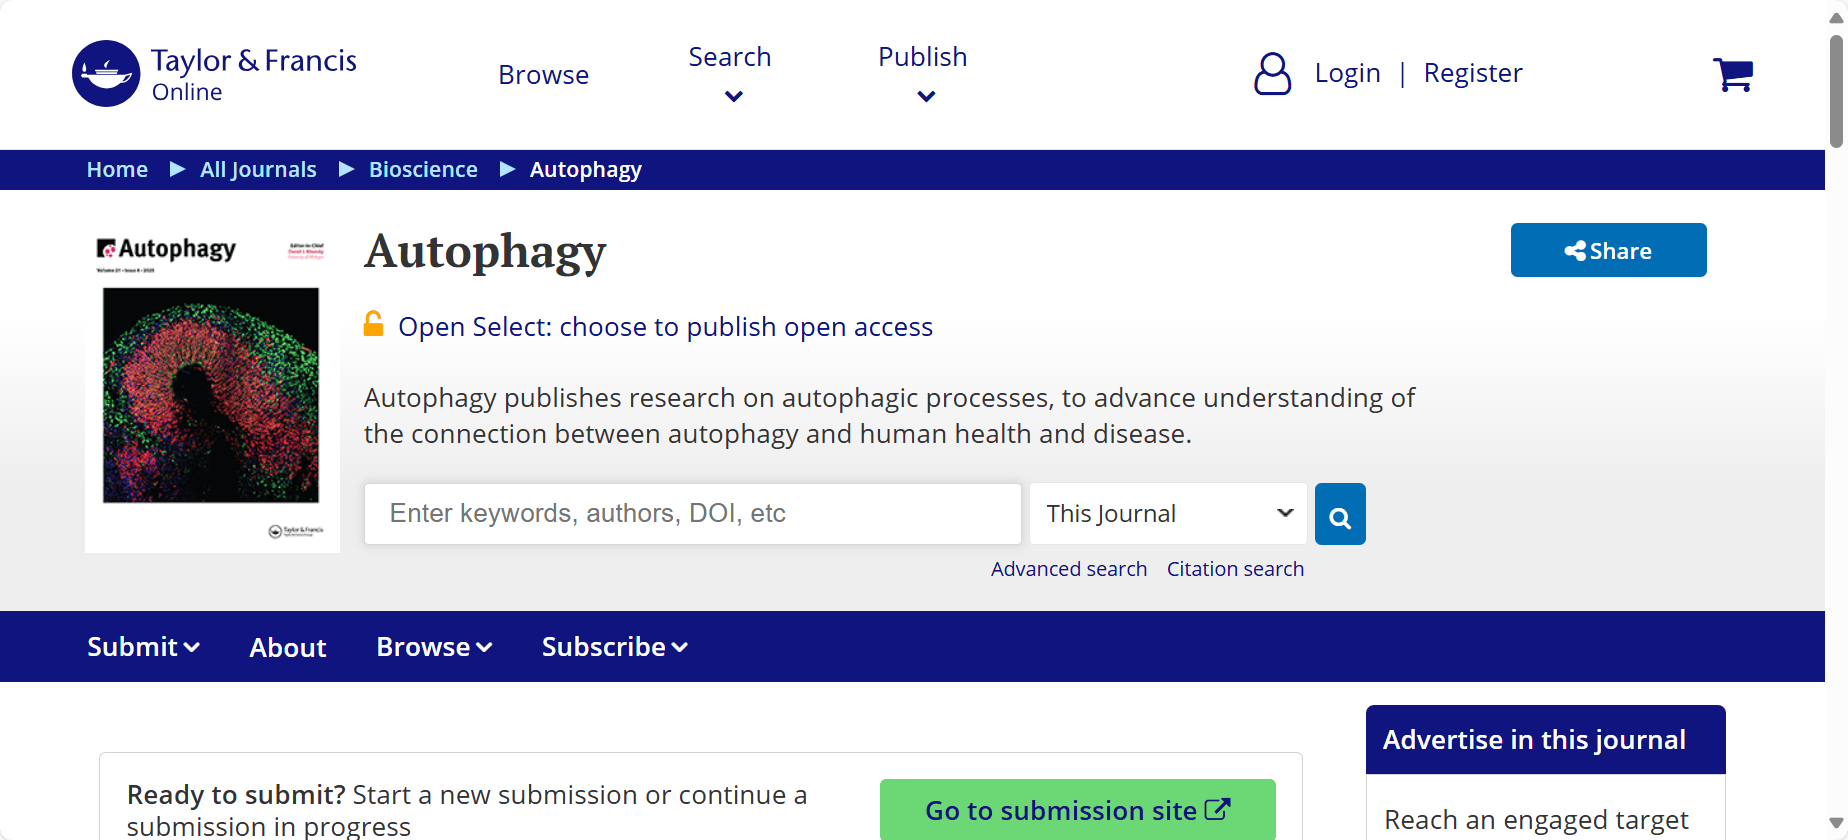Expand the Search dropdown in header
The width and height of the screenshot is (1848, 840).
[x=730, y=74]
